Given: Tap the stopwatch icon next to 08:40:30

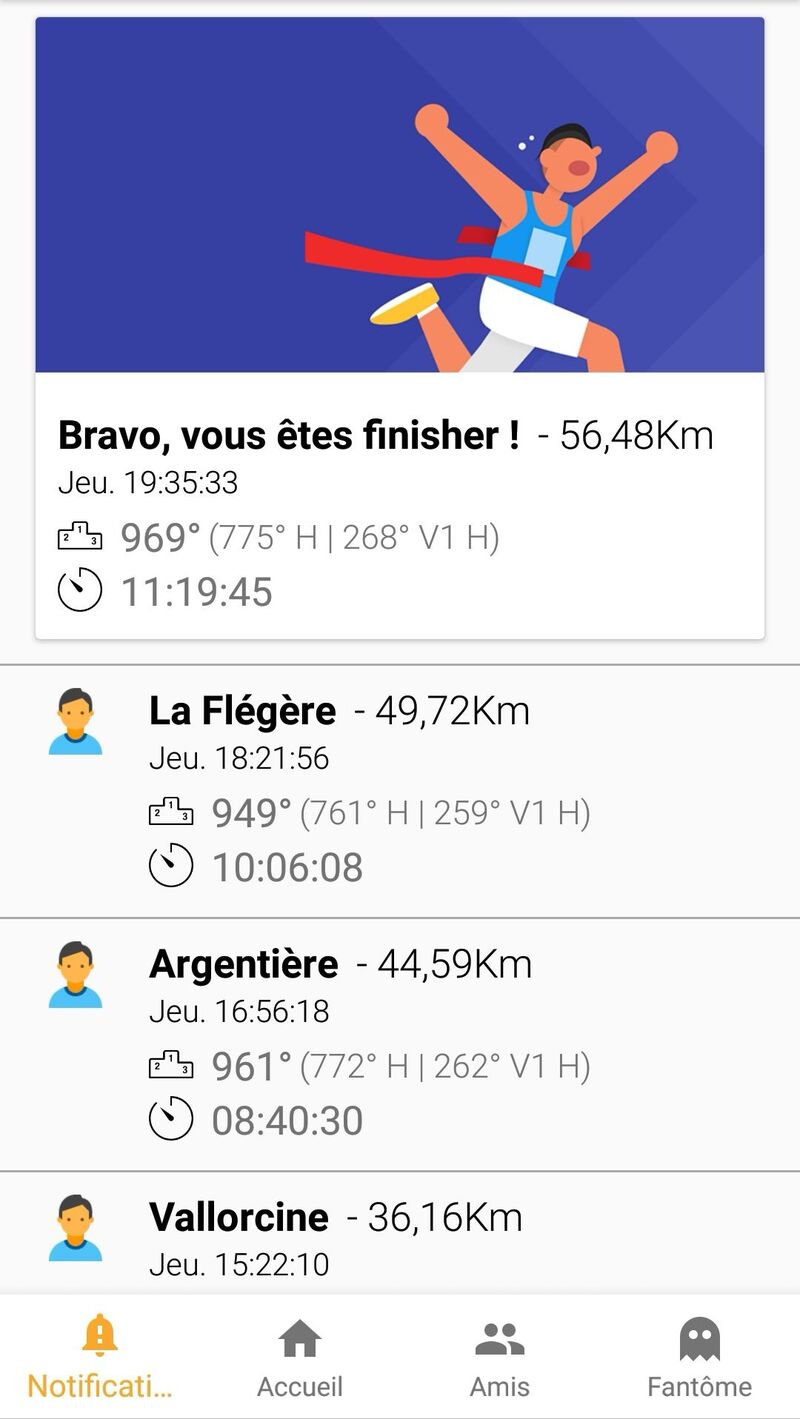Looking at the screenshot, I should (171, 1118).
